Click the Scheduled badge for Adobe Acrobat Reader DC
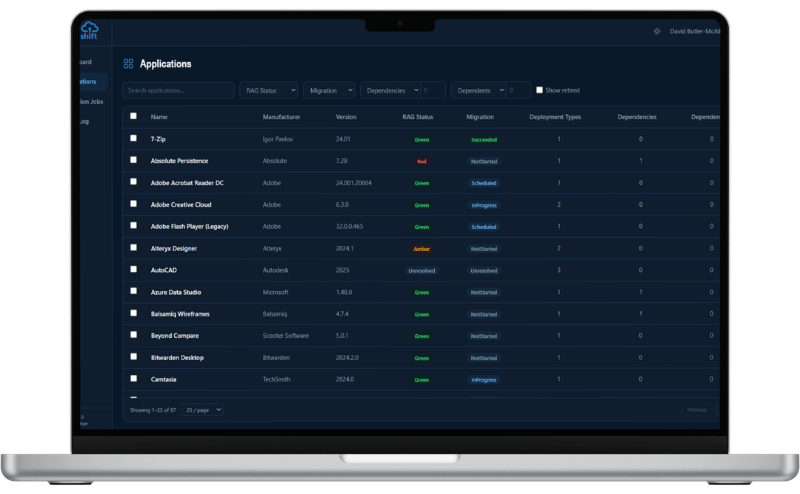This screenshot has height=494, width=800. pos(483,183)
